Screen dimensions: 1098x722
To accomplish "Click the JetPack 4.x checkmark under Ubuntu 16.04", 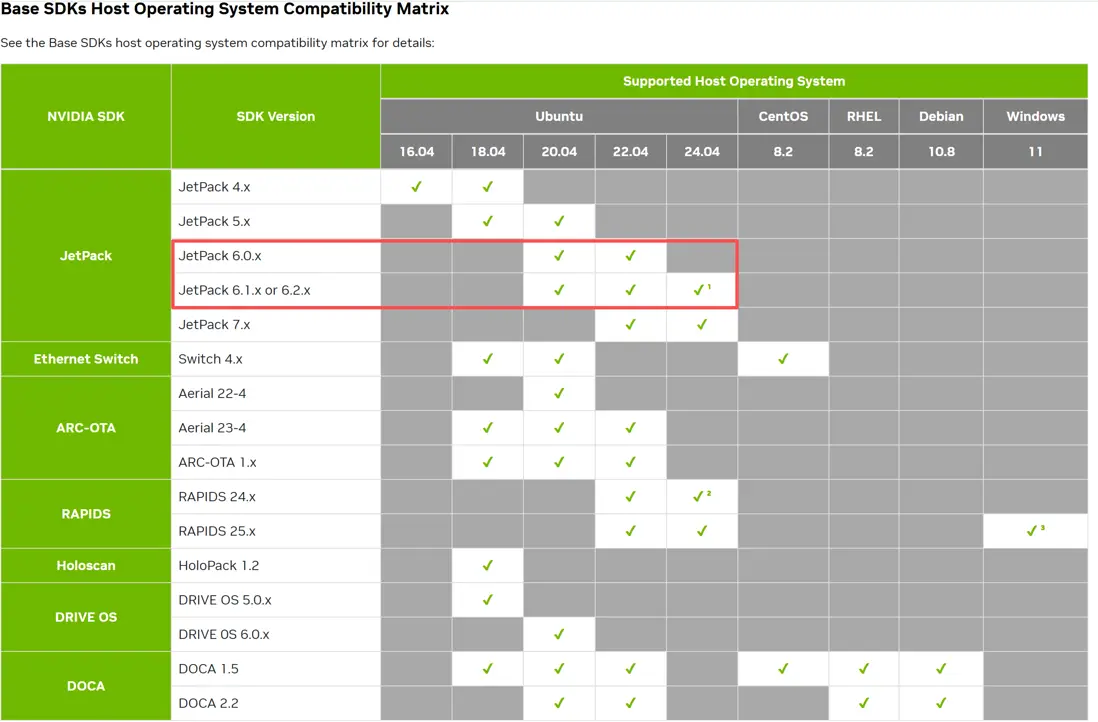I will (417, 187).
